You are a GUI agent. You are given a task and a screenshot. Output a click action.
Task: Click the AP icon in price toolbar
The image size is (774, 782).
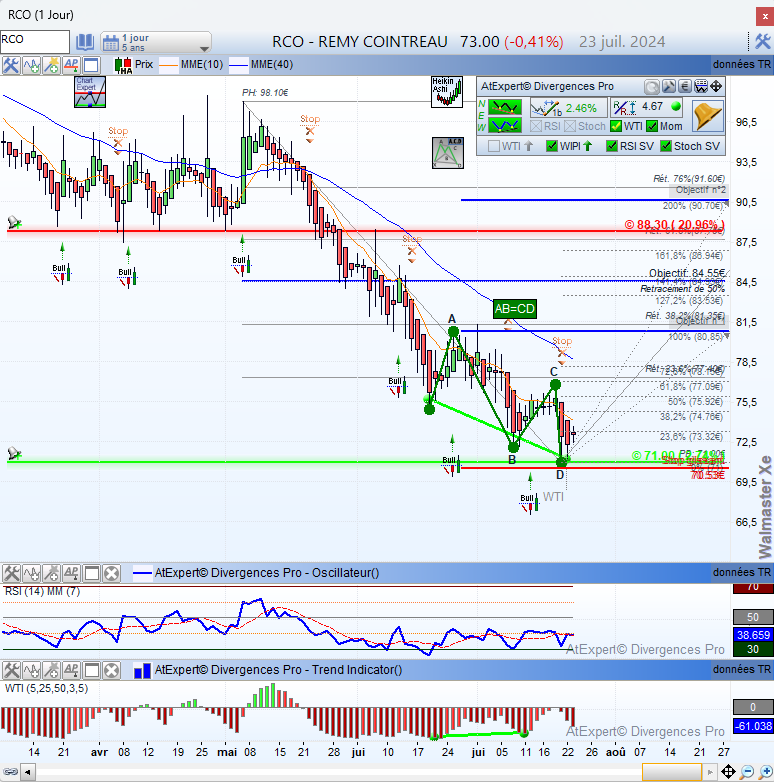pos(71,65)
